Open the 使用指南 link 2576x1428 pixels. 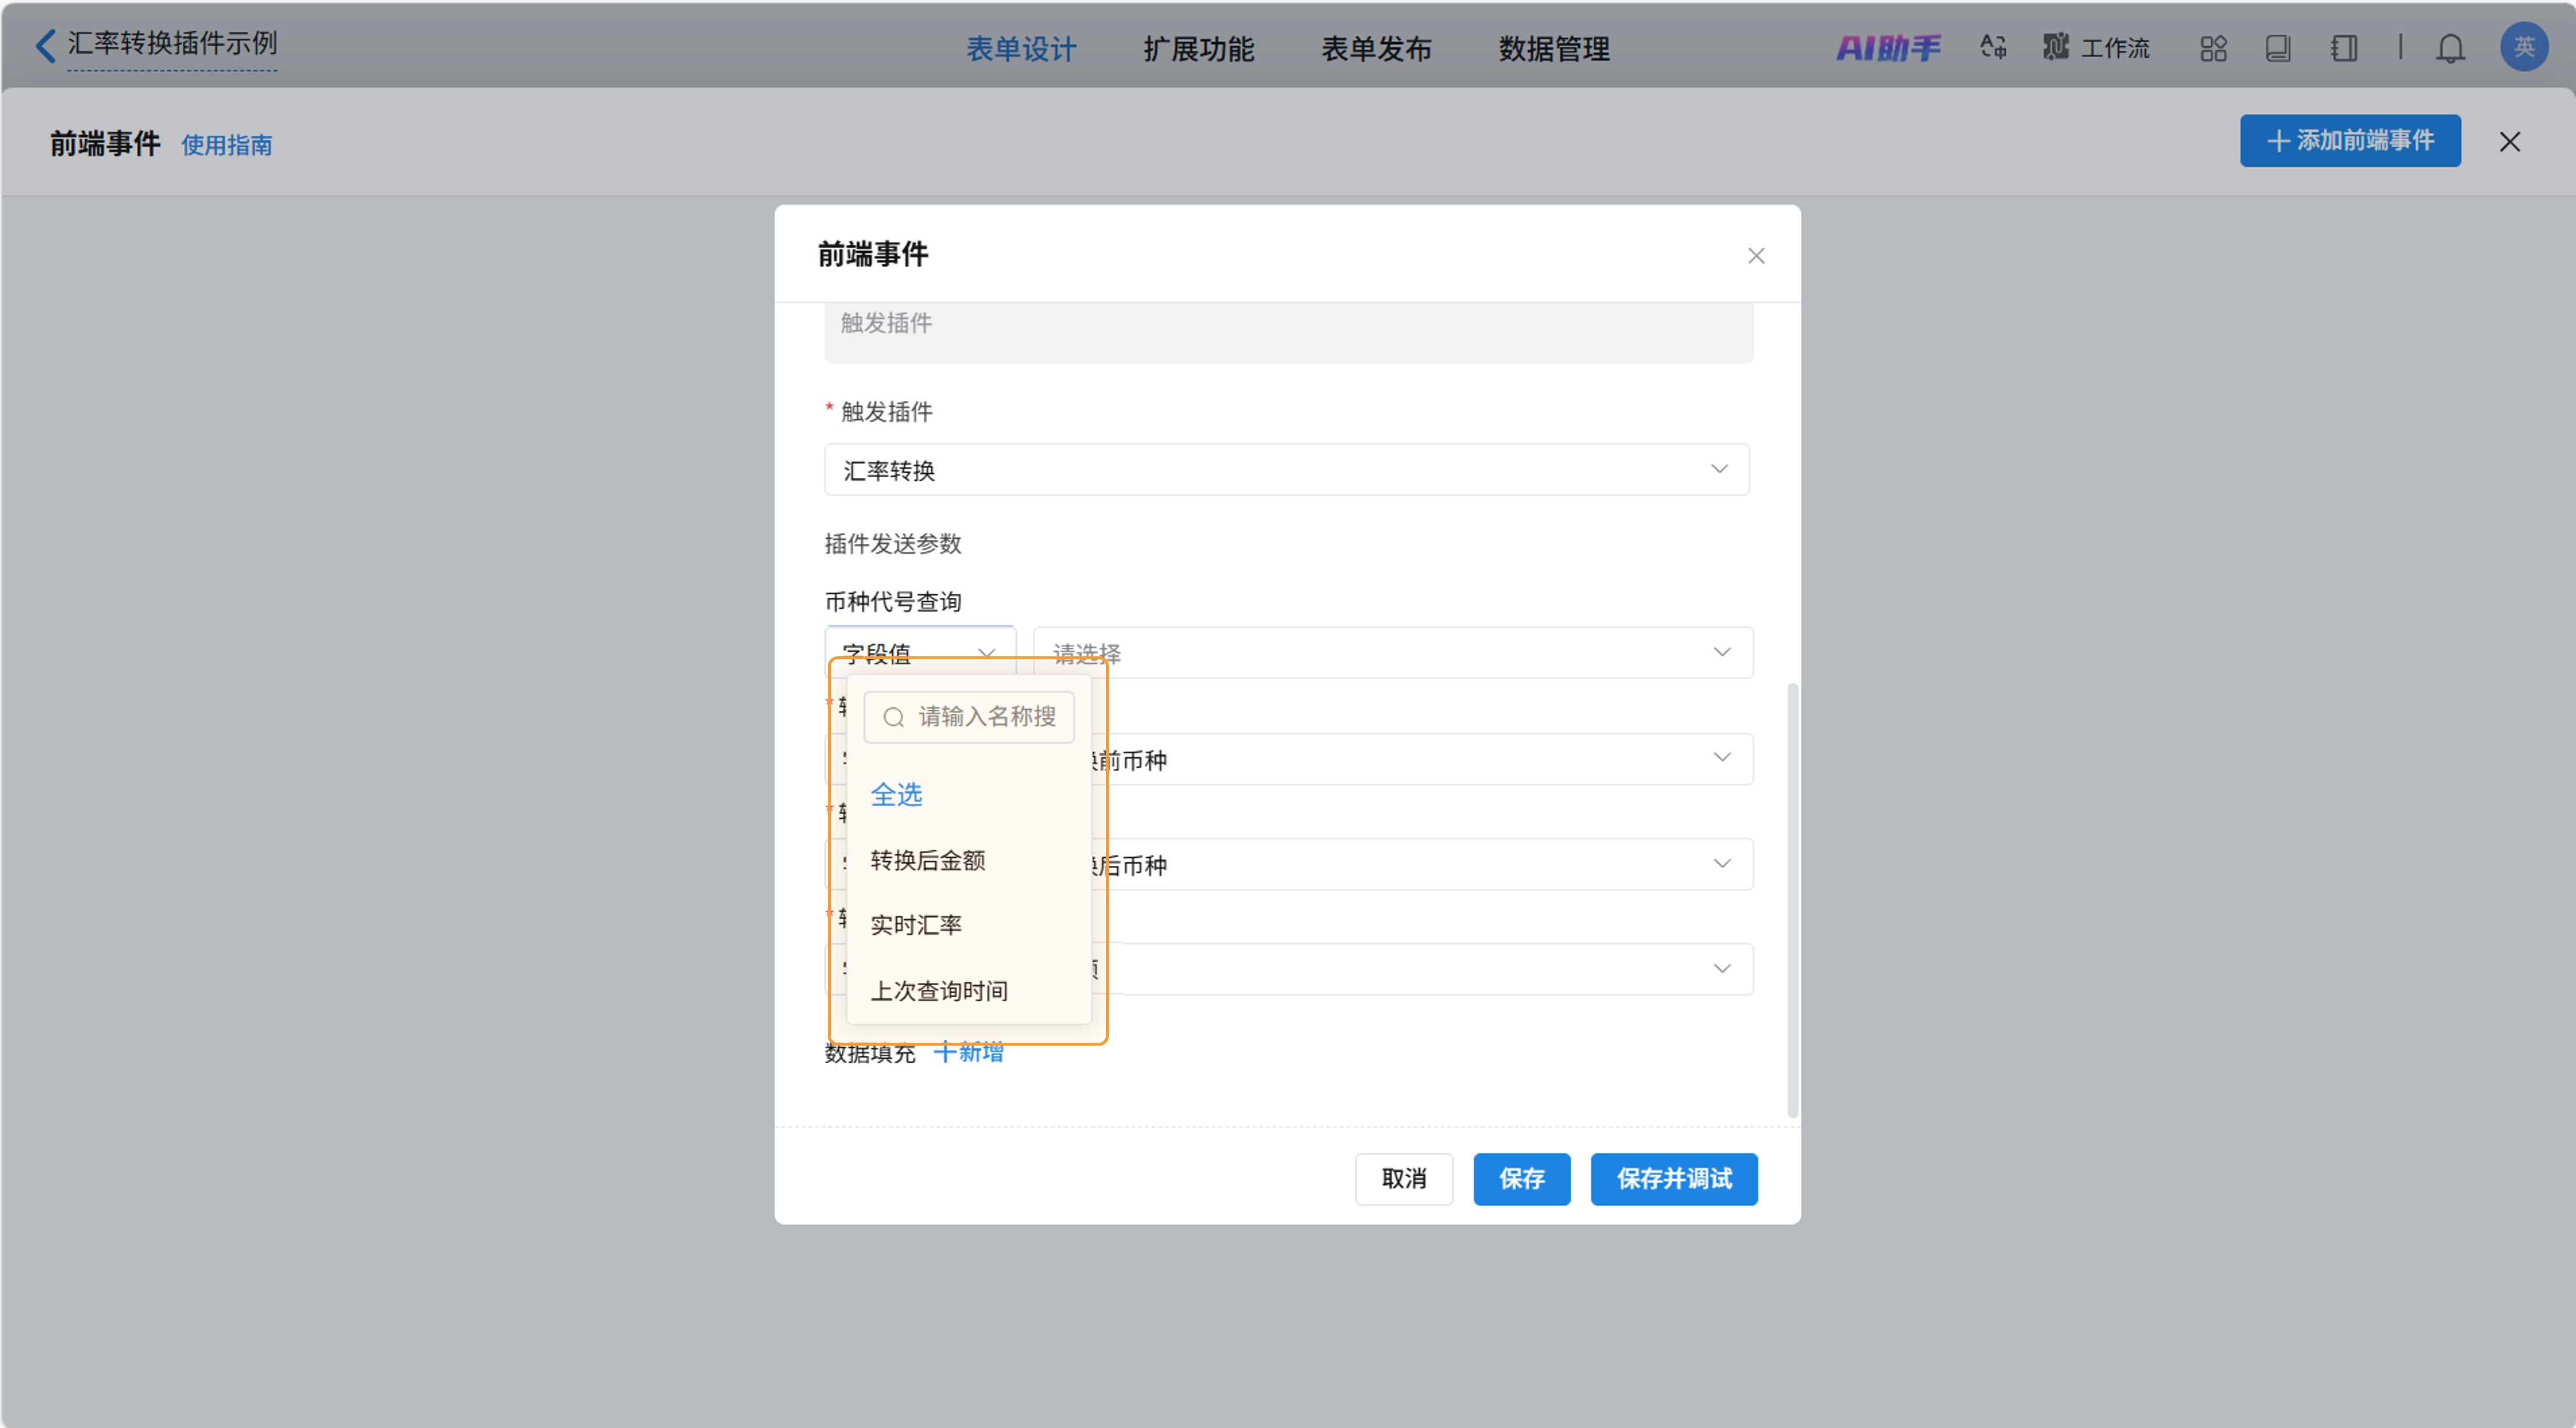[x=226, y=145]
